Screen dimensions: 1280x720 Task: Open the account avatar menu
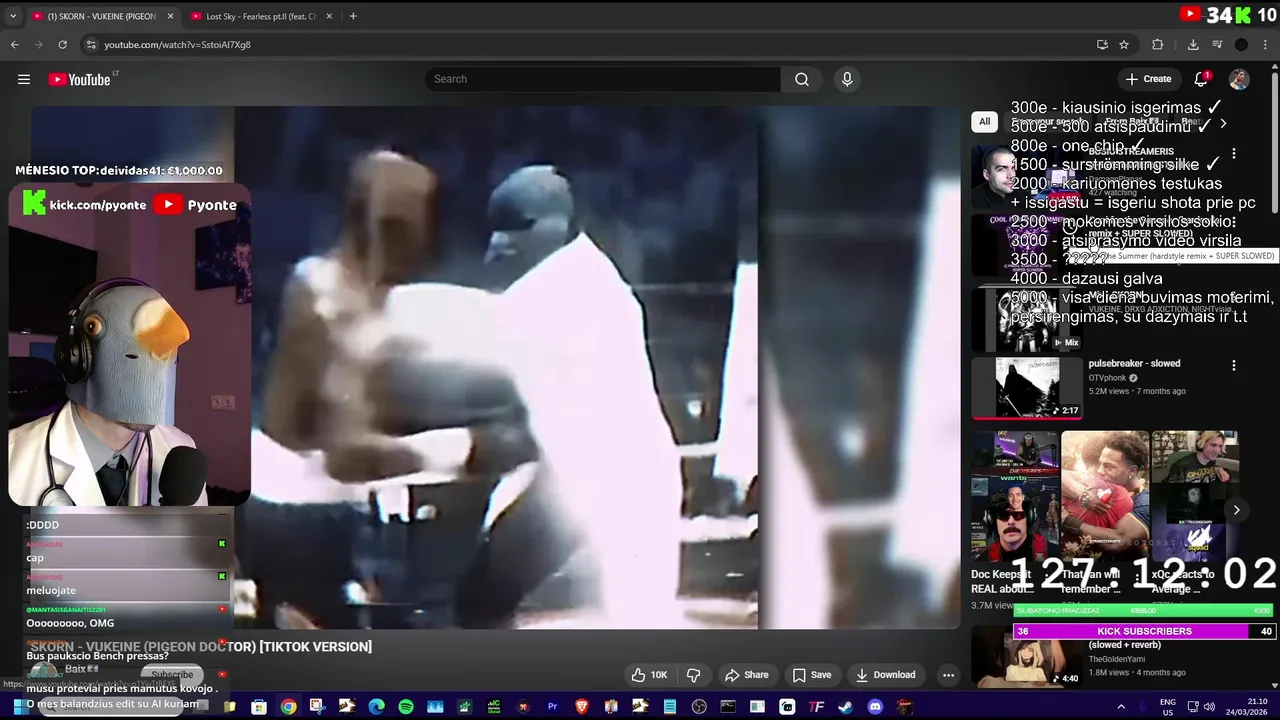[1239, 79]
